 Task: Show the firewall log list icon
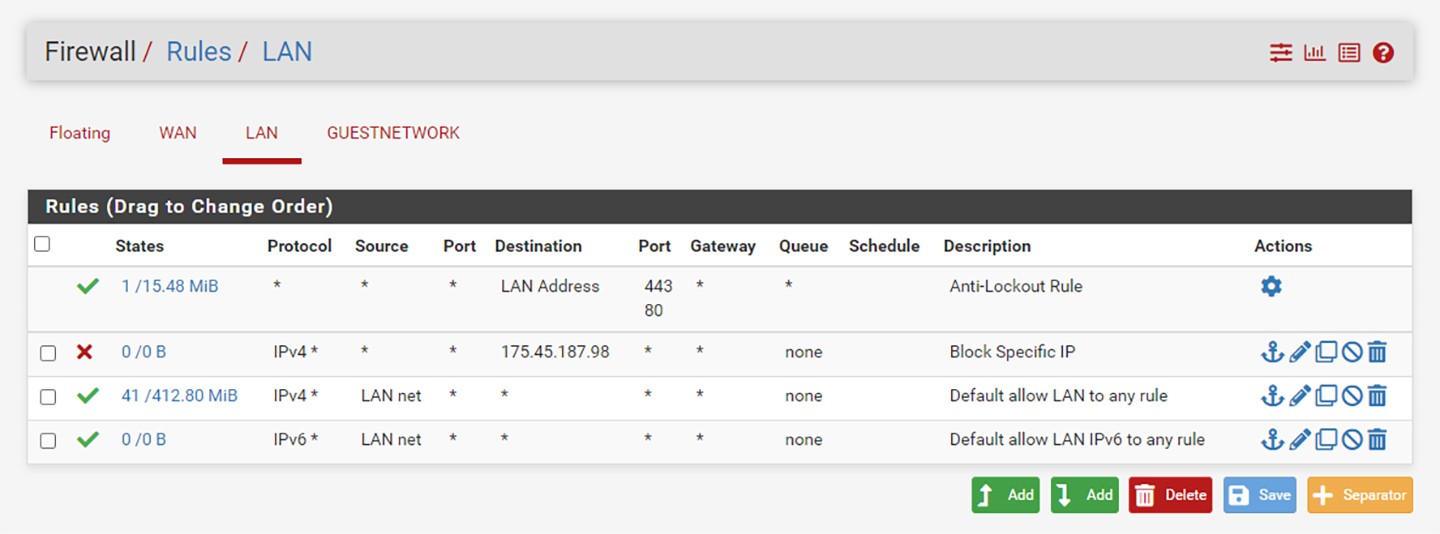pyautogui.click(x=1349, y=53)
